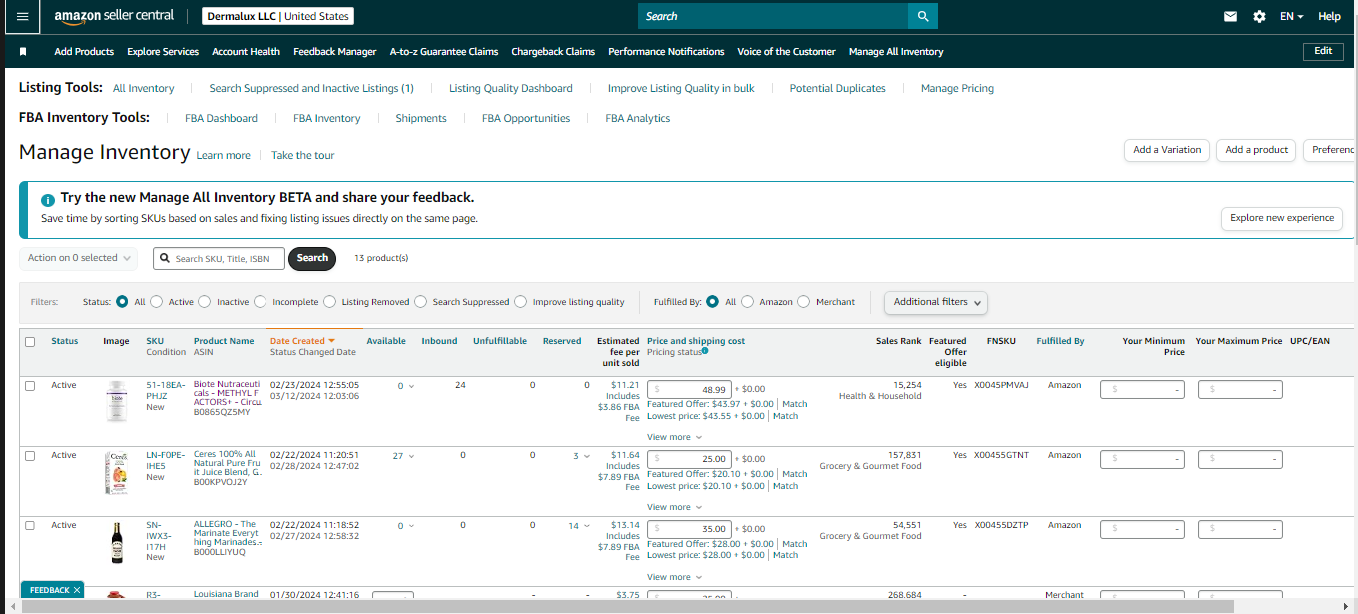Open the Allegro marinade product thumbnail
Image resolution: width=1358 pixels, height=614 pixels.
point(117,542)
